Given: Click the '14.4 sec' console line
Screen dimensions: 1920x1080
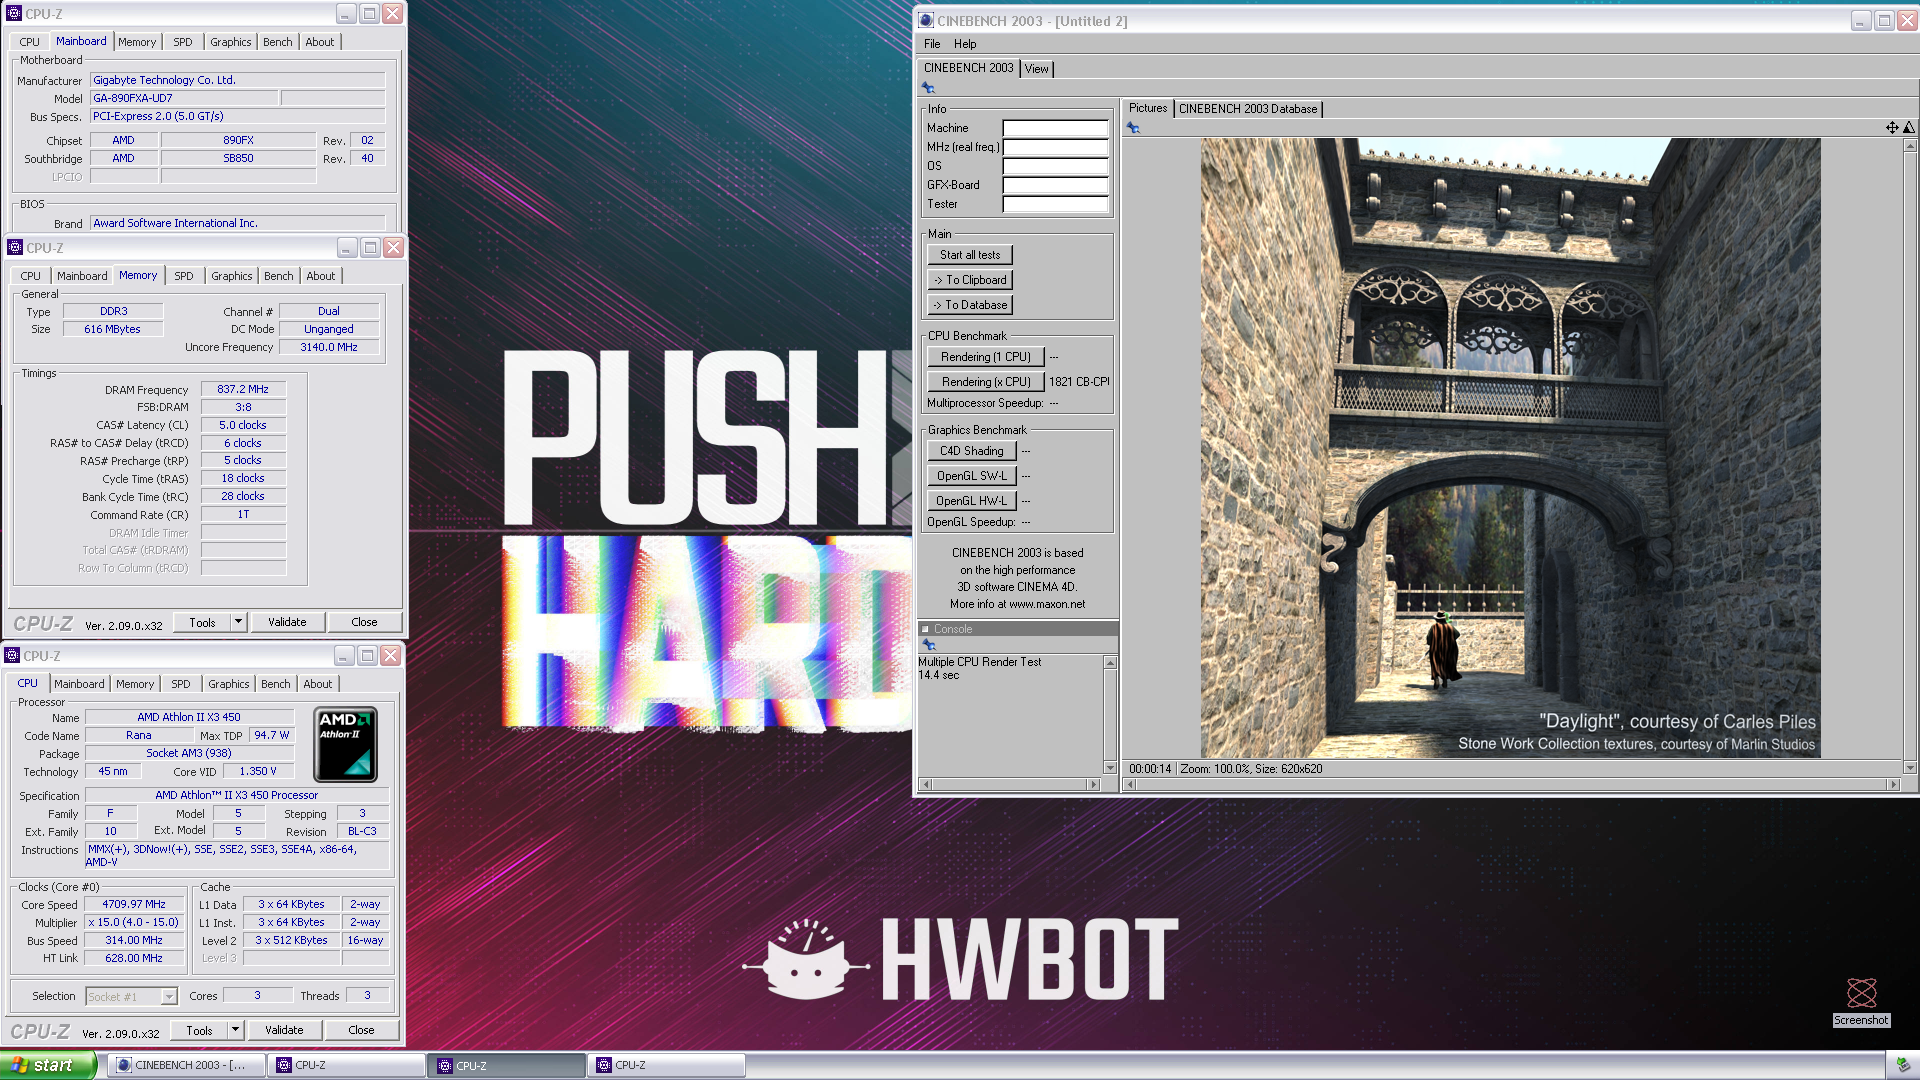Looking at the screenshot, I should click(938, 675).
